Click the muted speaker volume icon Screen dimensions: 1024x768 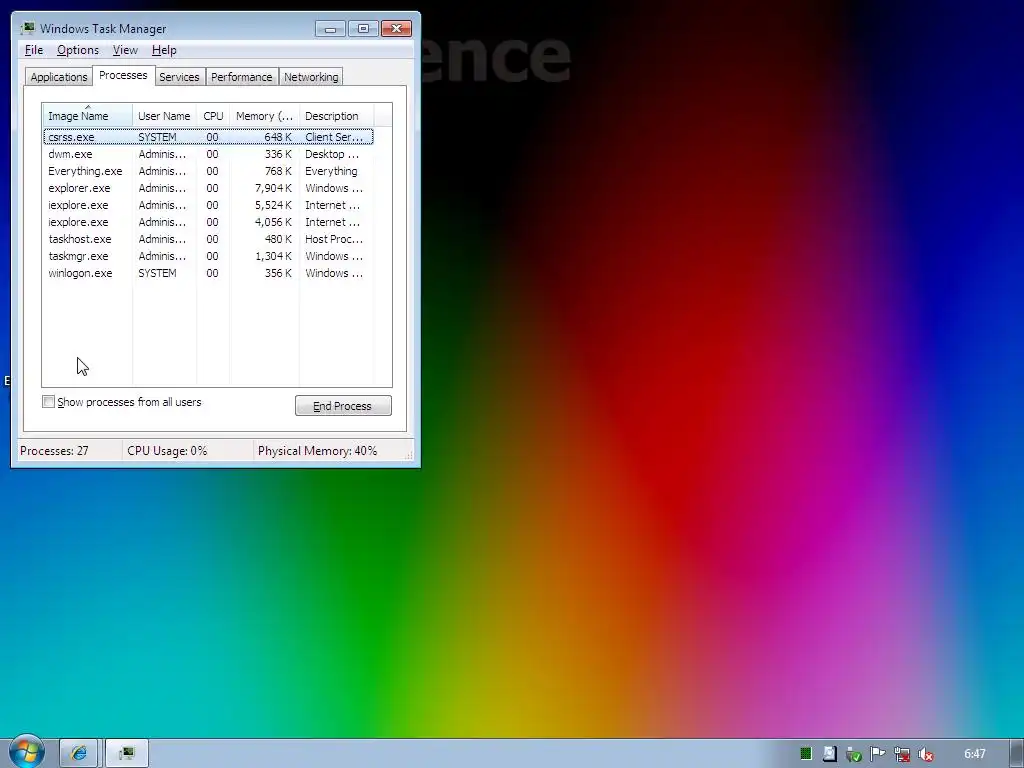point(925,754)
